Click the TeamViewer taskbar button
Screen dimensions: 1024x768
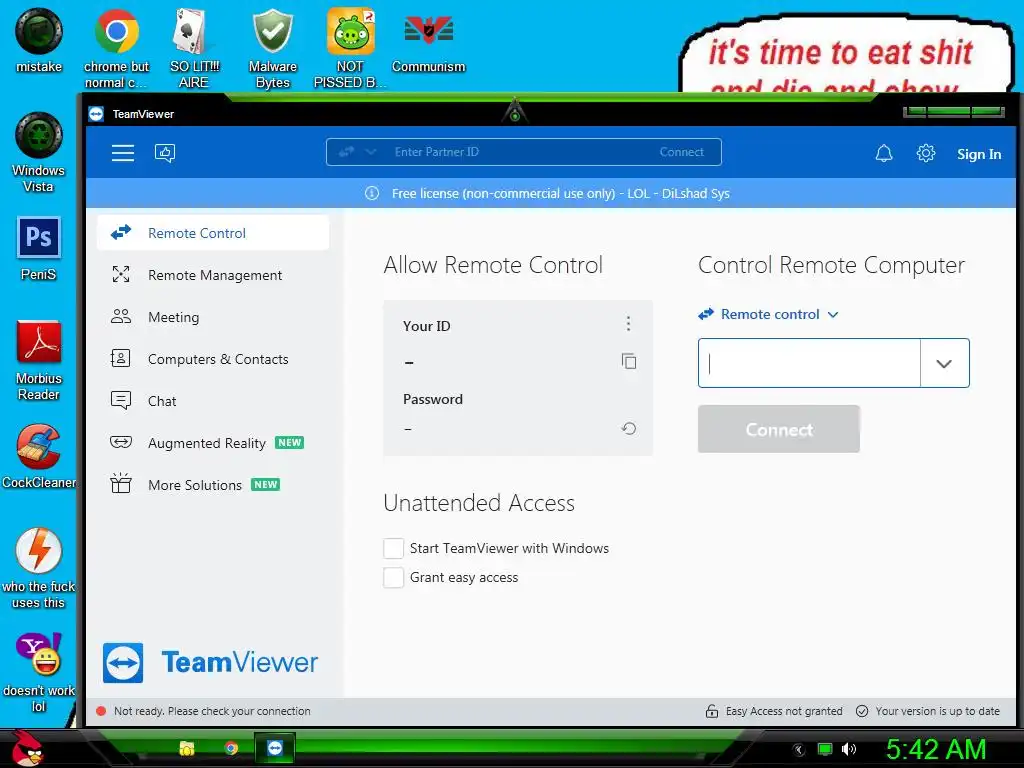(275, 748)
